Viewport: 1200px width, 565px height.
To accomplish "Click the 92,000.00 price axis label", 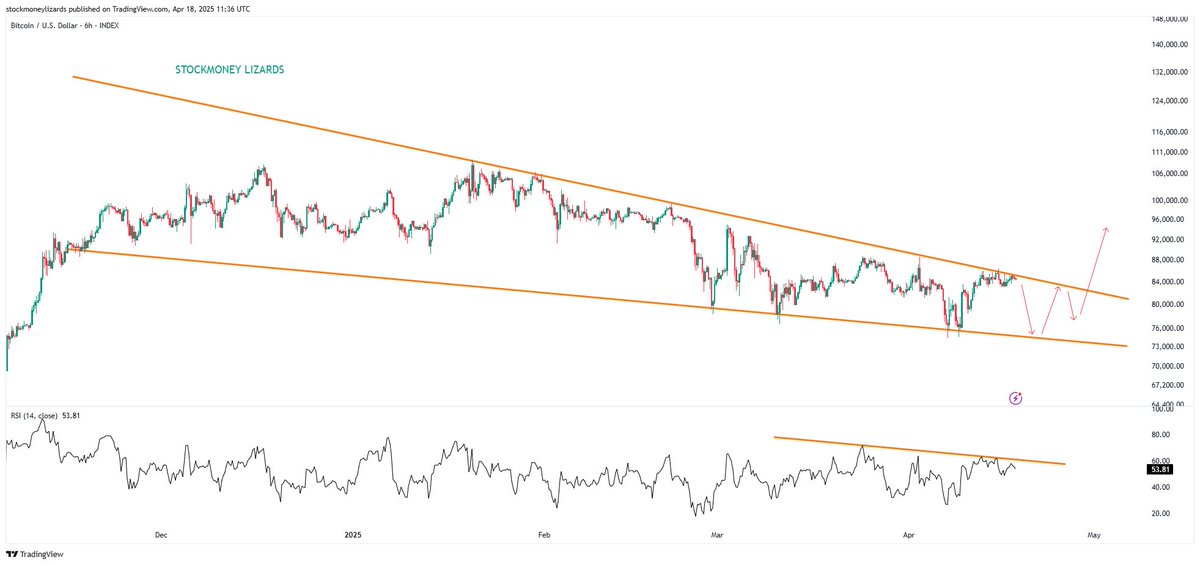I will point(1168,240).
